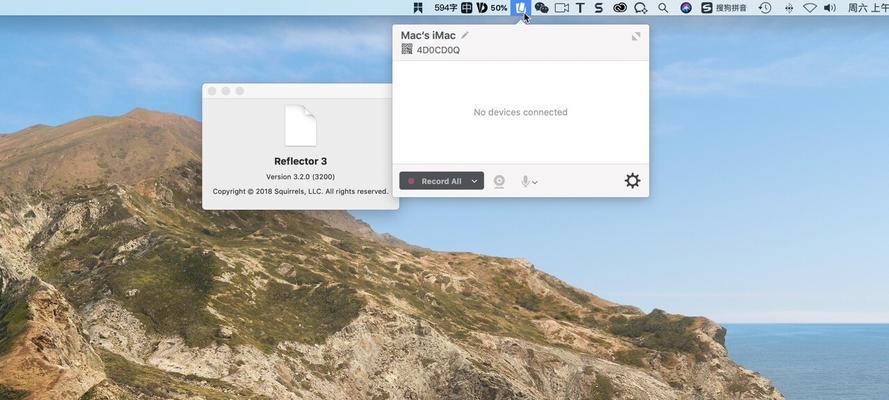Click the QR code icon beside 4D0CD0Q
The height and width of the screenshot is (400, 889).
(407, 49)
